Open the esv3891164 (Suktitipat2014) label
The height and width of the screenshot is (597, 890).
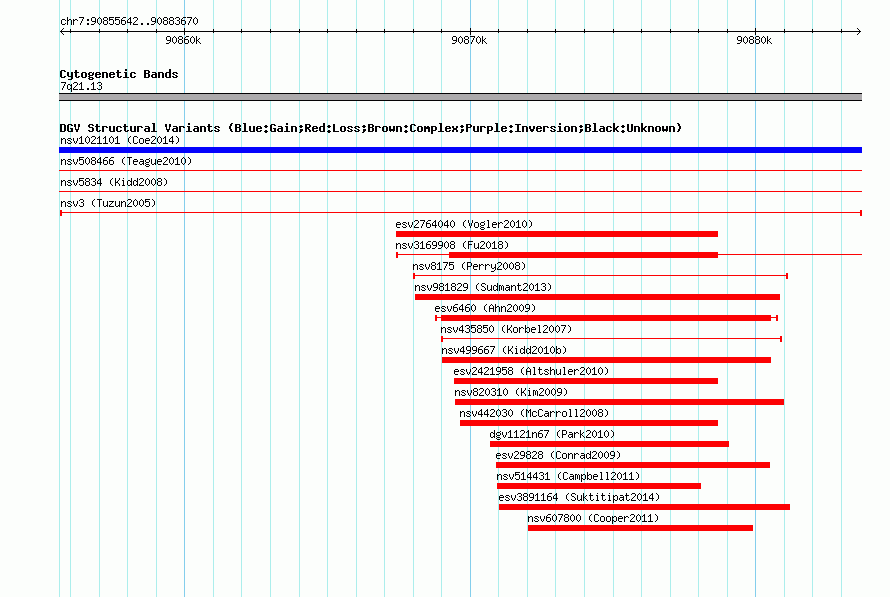click(x=579, y=497)
